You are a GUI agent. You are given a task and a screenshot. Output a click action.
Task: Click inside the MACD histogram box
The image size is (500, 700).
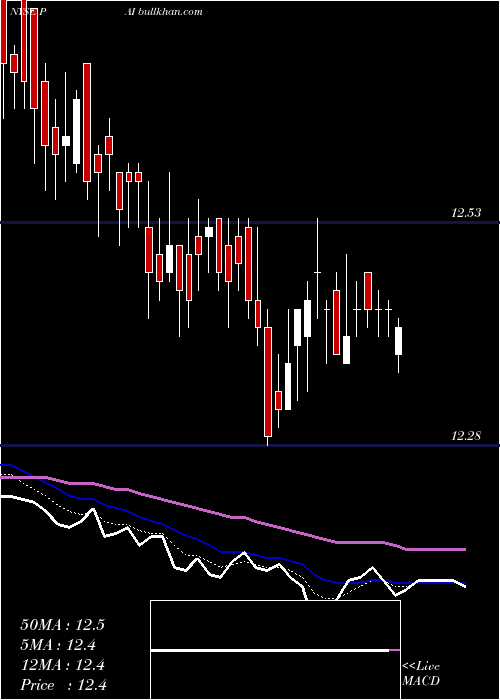coord(275,650)
